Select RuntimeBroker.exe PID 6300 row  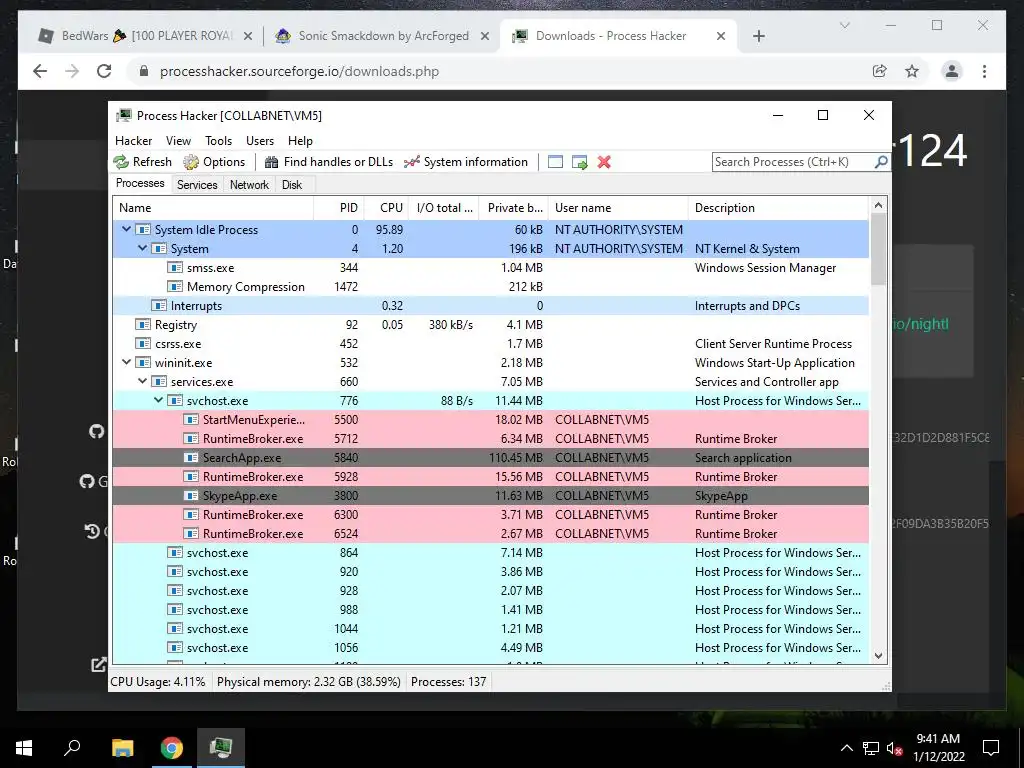(491, 514)
